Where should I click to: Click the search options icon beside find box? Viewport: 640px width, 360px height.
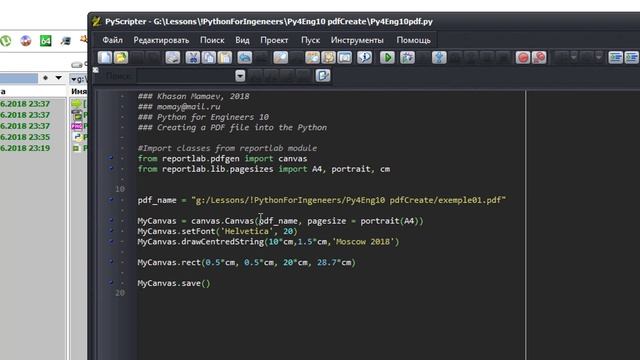coord(323,76)
